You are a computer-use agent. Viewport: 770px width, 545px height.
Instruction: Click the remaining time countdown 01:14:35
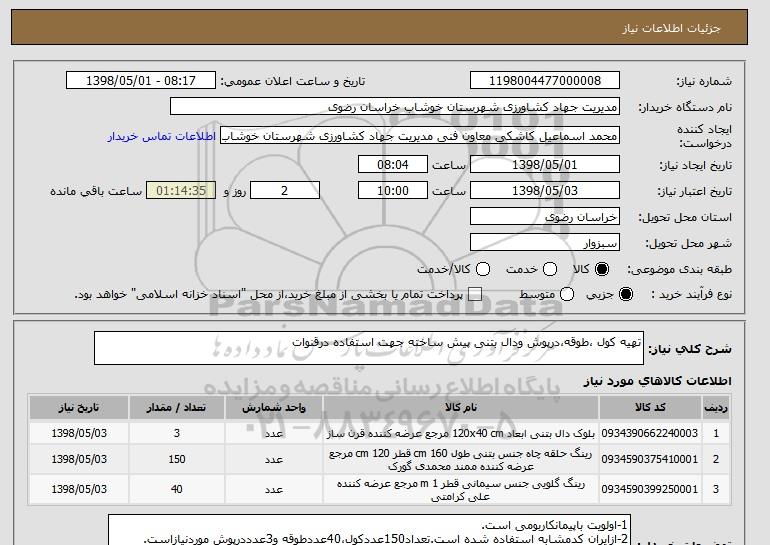point(181,191)
